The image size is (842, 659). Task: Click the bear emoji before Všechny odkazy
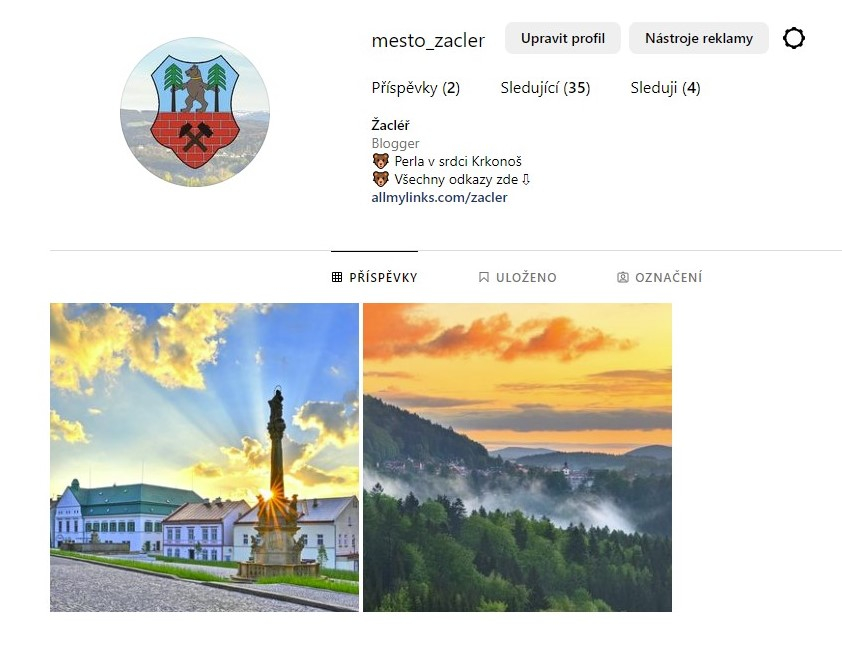tap(381, 179)
